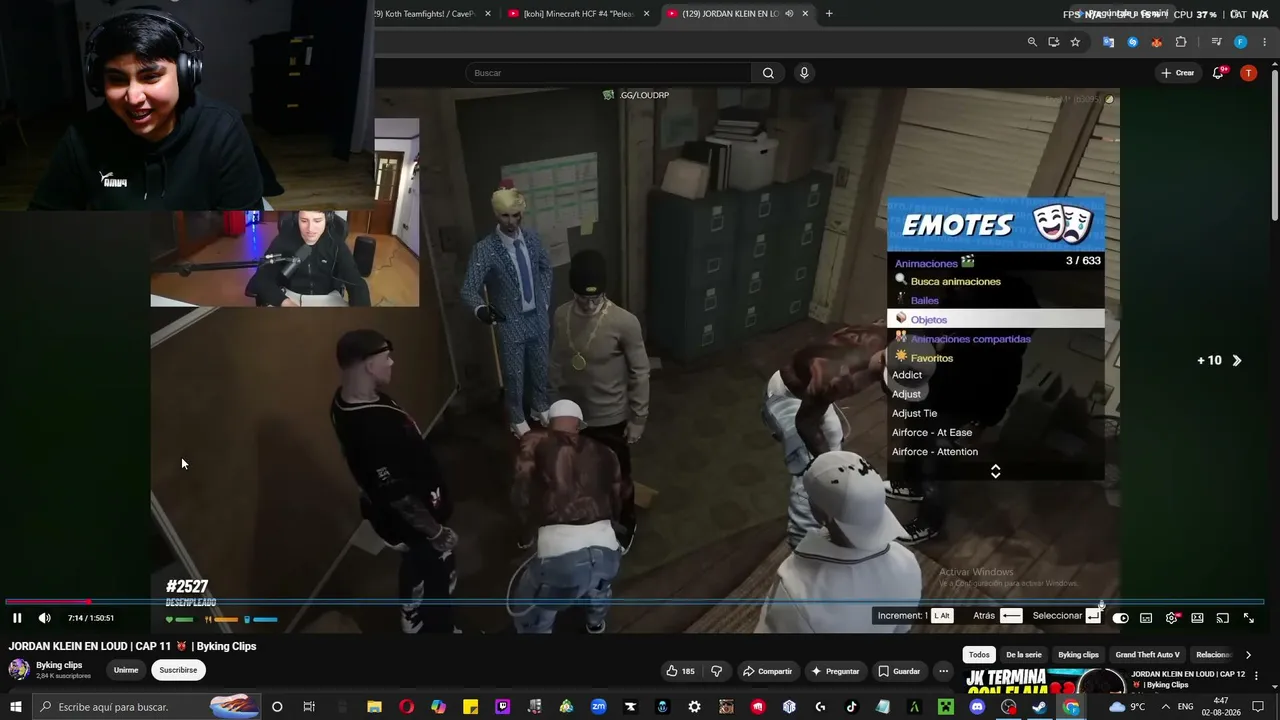
Task: Click the Compartir share button
Action: (x=767, y=671)
